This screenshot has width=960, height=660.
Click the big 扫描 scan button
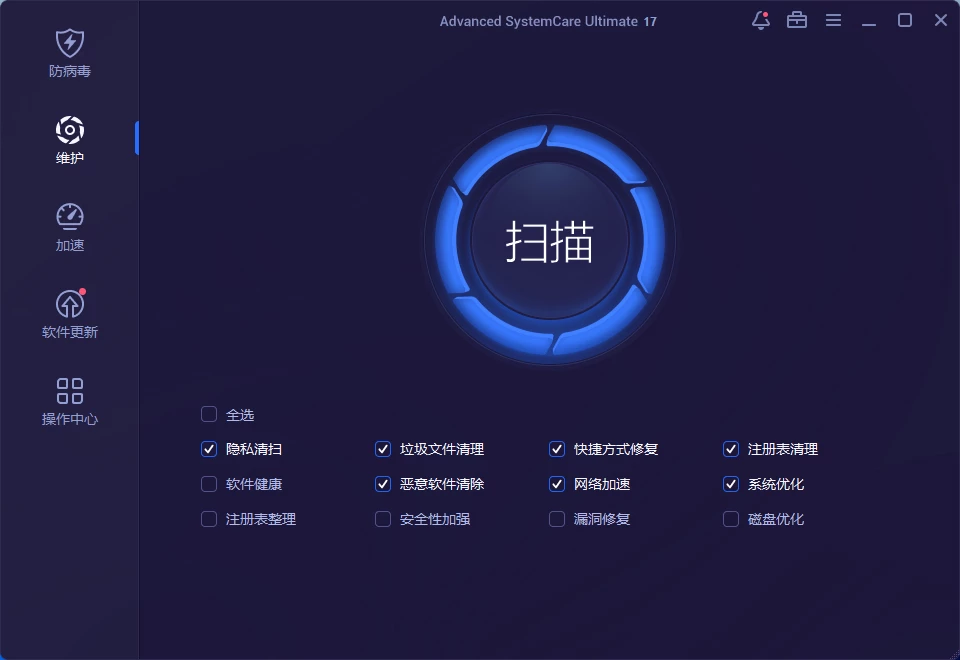550,242
